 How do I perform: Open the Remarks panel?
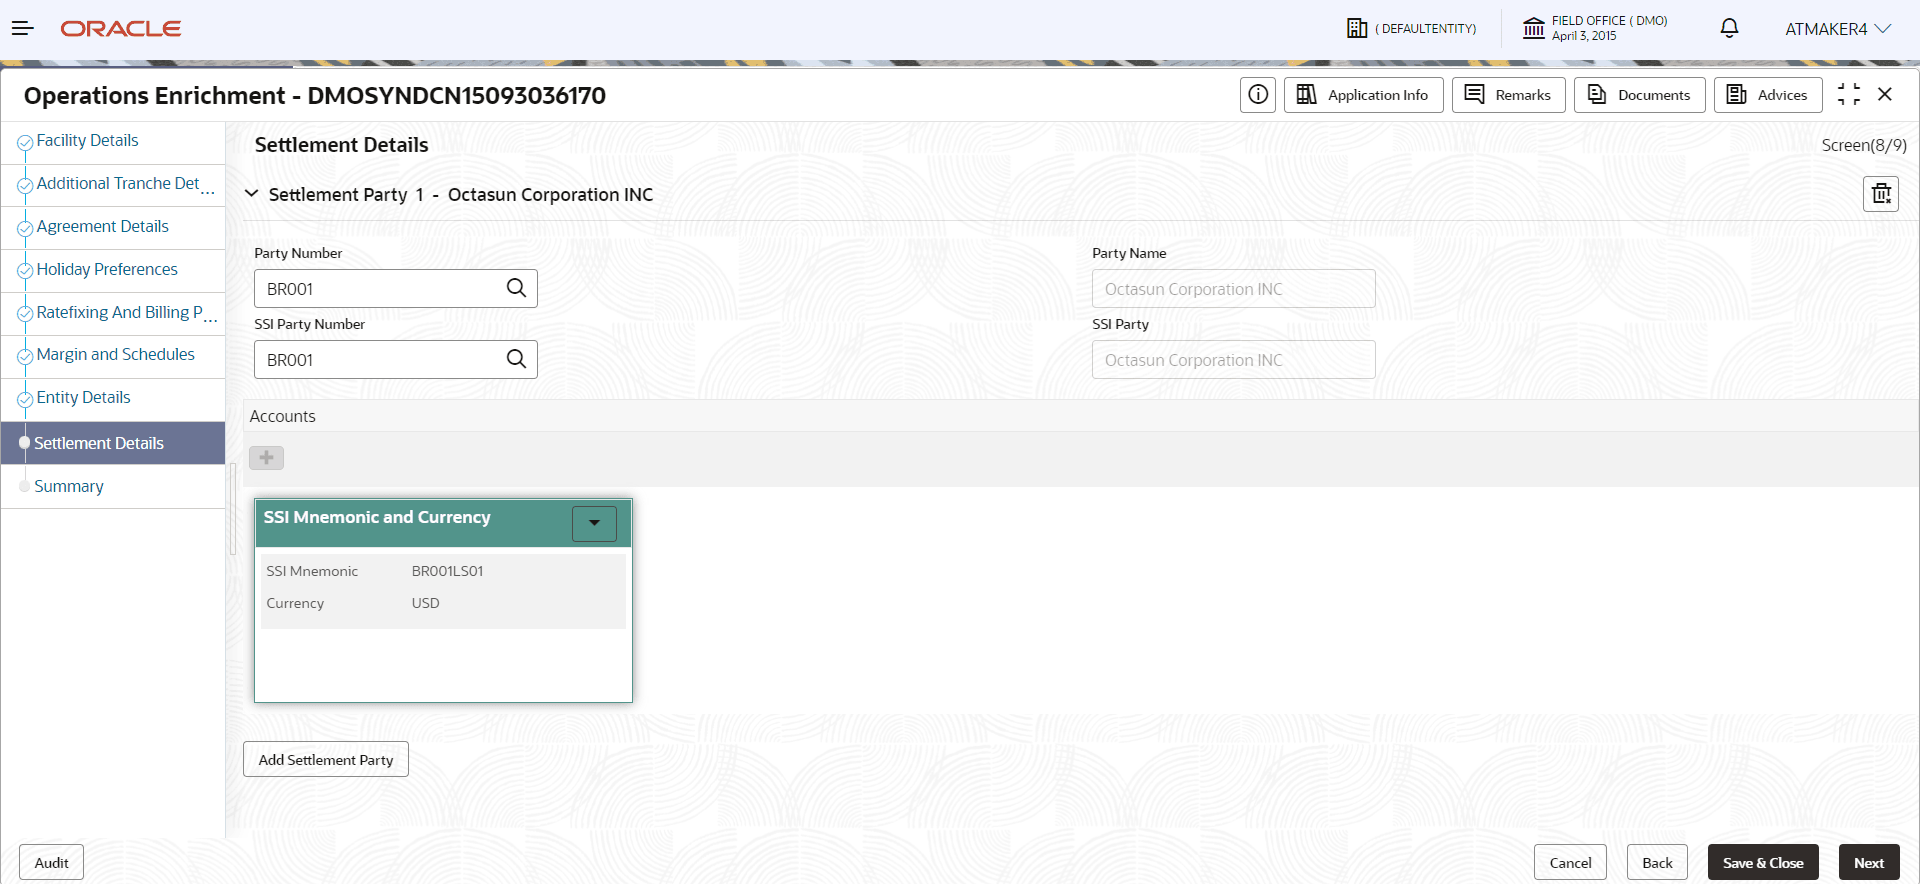[1509, 95]
